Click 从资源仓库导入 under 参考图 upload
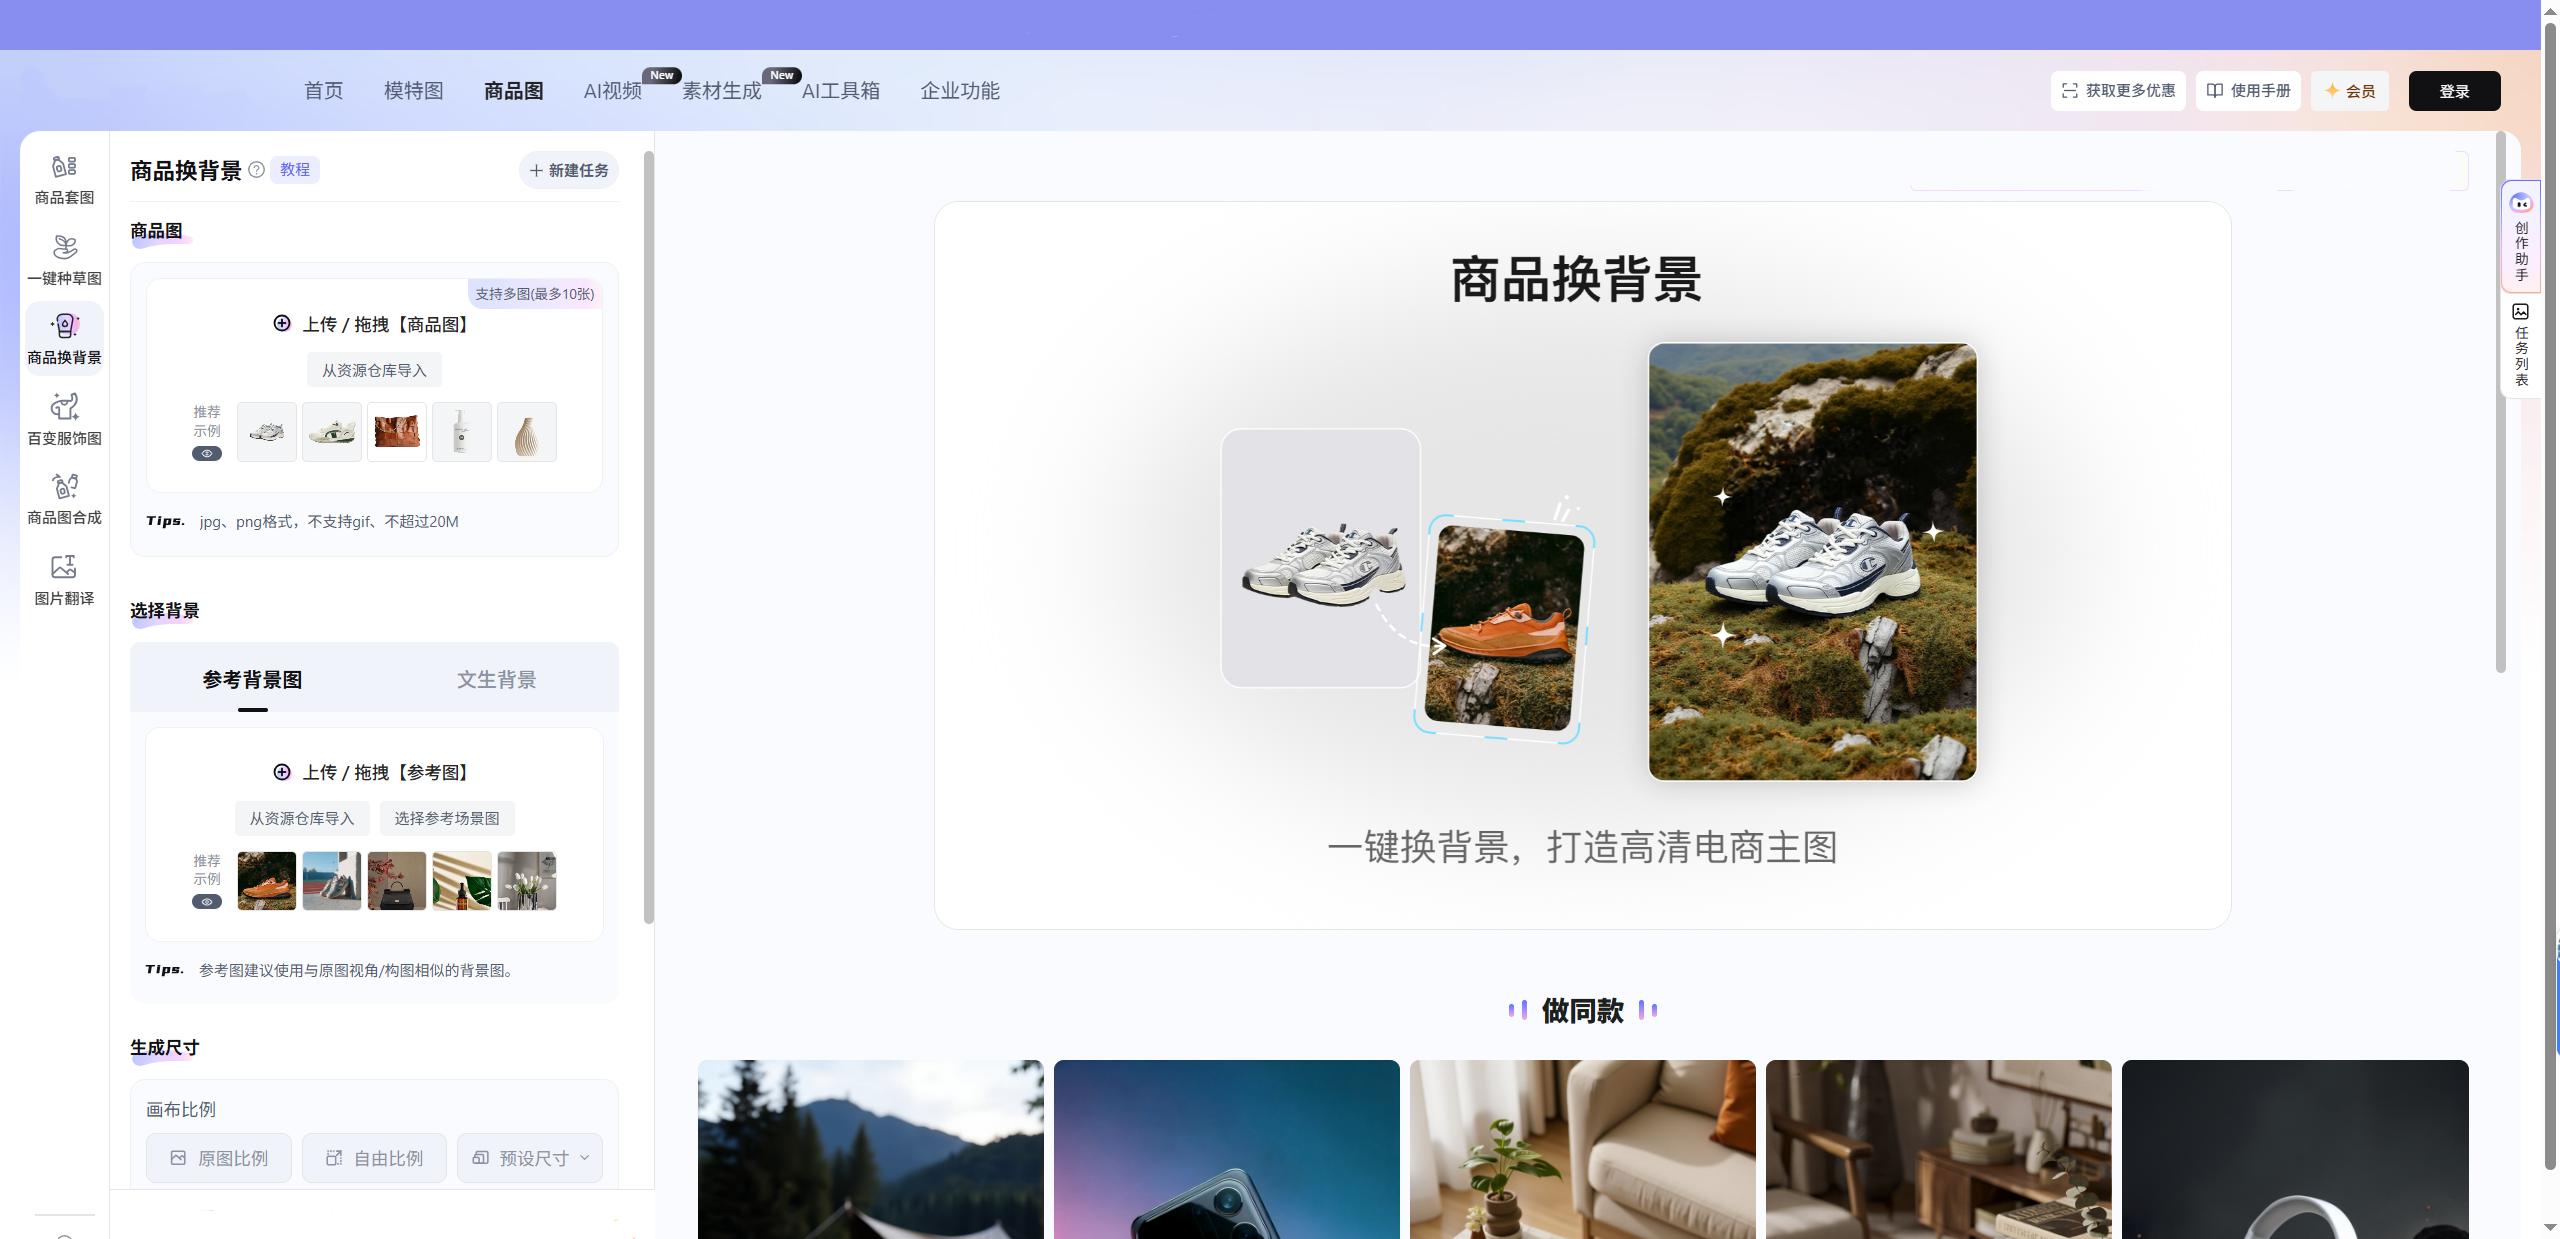The image size is (2560, 1239). tap(302, 818)
